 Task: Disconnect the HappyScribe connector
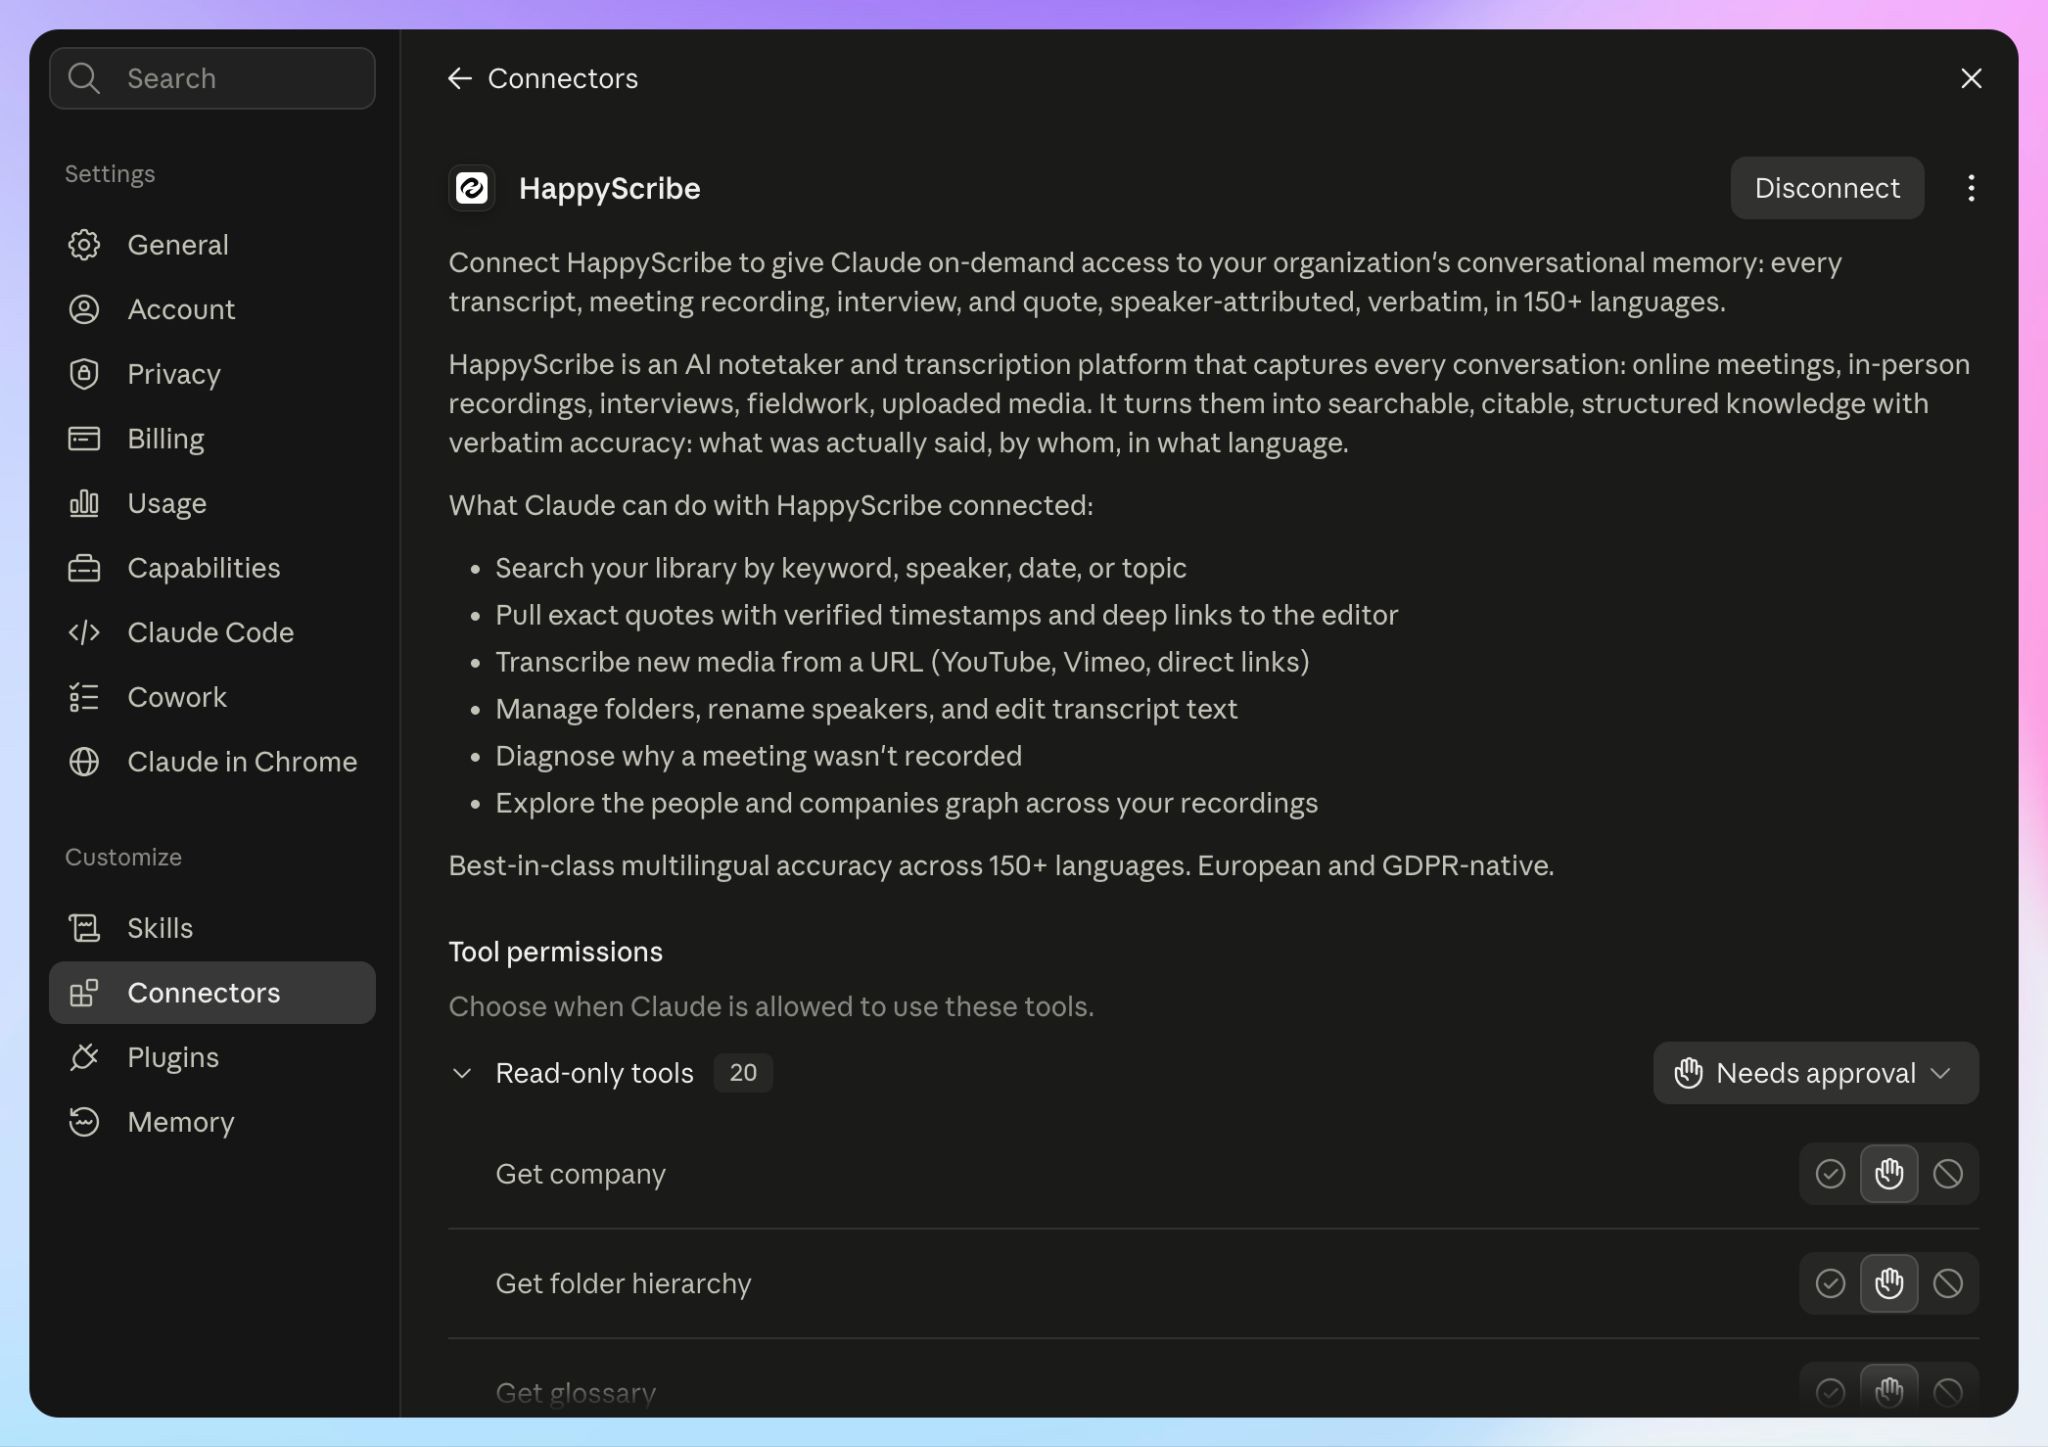tap(1827, 188)
